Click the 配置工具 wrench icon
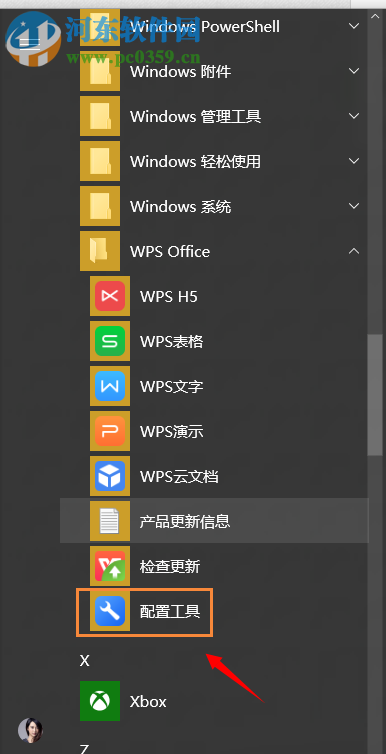Viewport: 386px width, 754px height. (x=110, y=611)
